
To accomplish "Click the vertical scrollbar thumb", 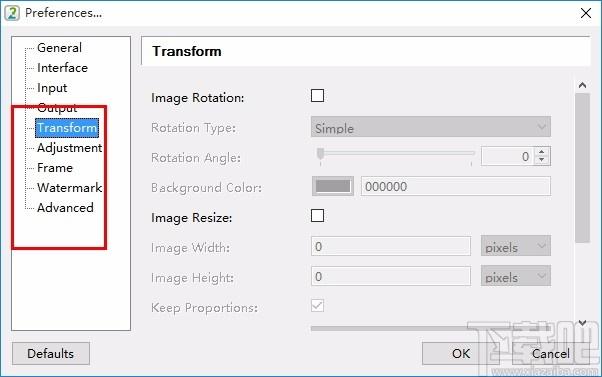I will coord(582,168).
